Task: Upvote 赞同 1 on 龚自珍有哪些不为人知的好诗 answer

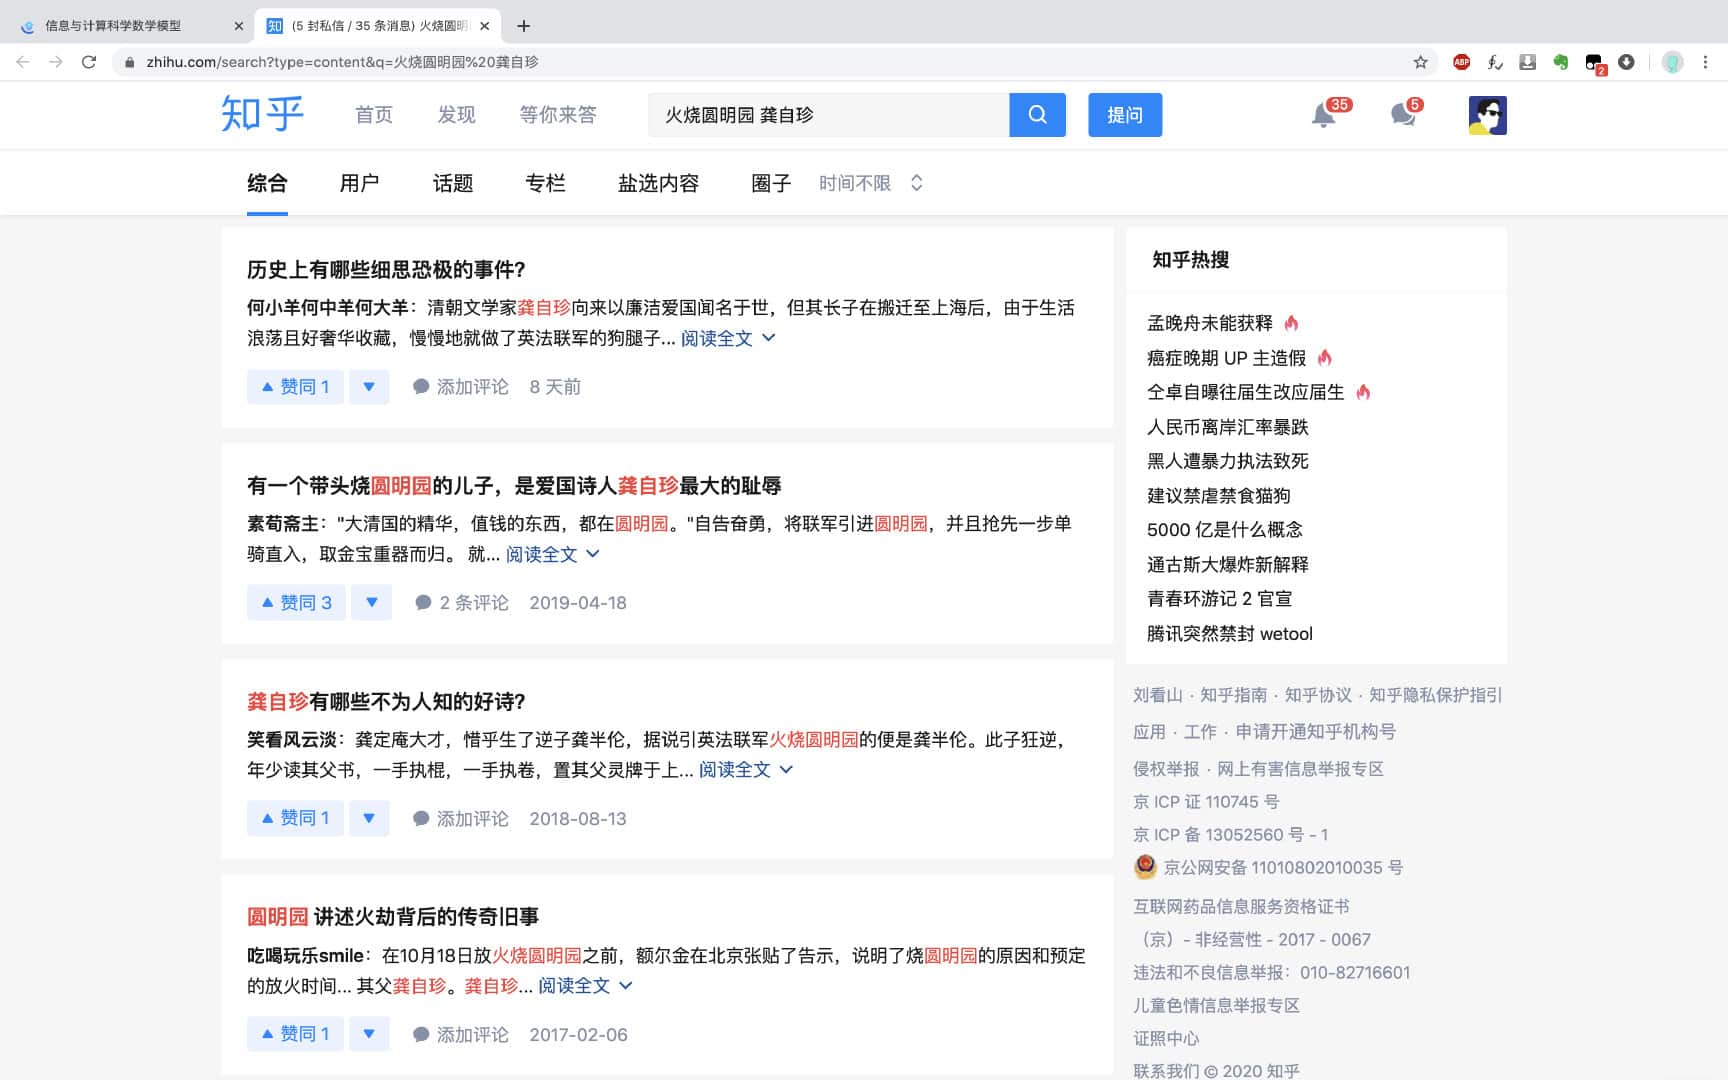Action: tap(295, 819)
